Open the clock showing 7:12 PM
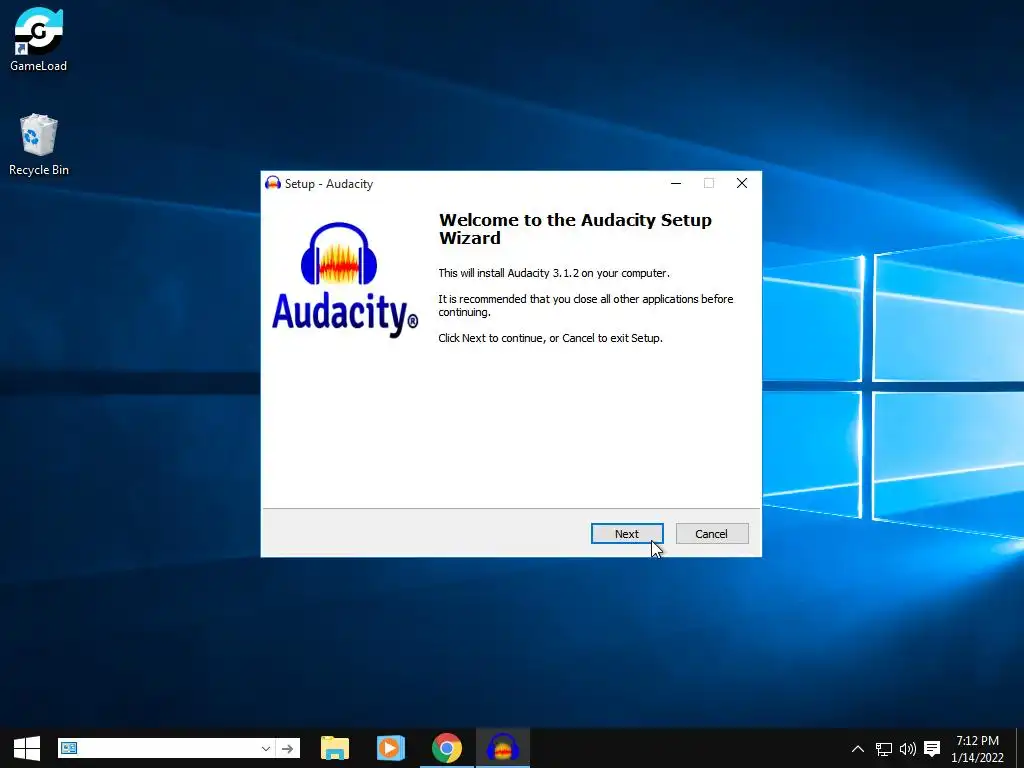1024x768 pixels. click(978, 748)
